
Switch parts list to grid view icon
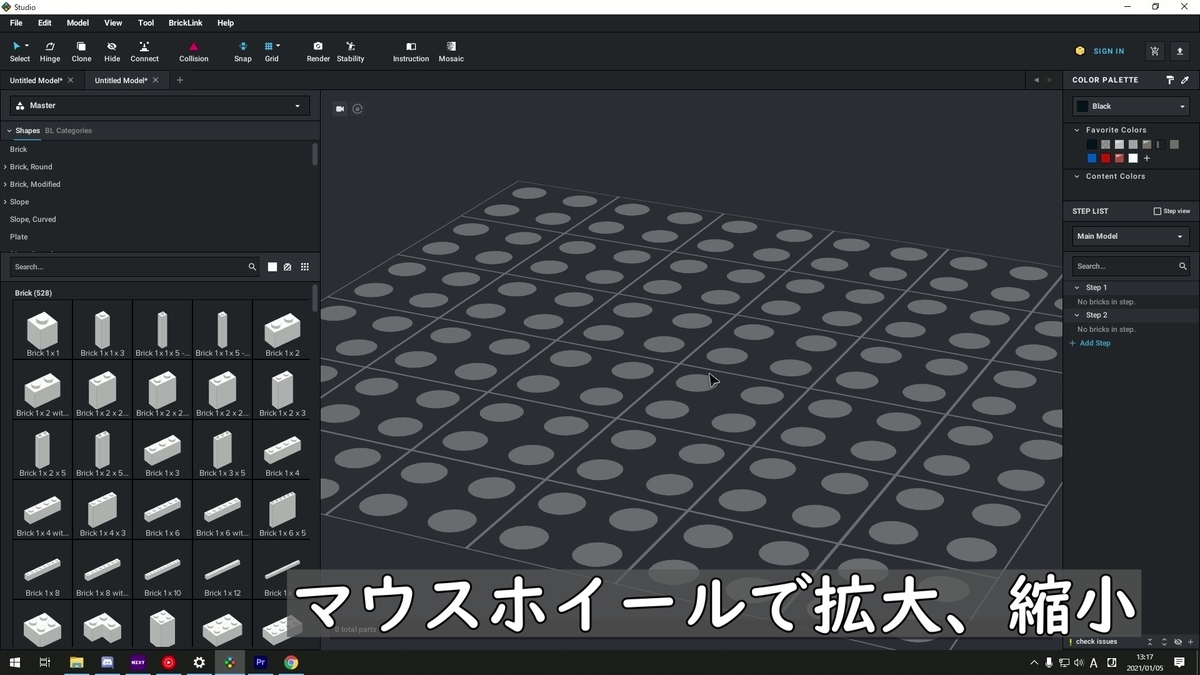pyautogui.click(x=305, y=267)
